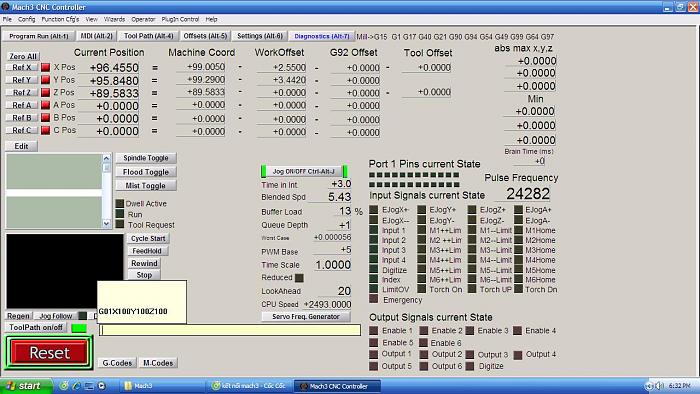Viewport: 700px width, 394px height.
Task: Open Servo Freq. Generator
Action: 306,316
